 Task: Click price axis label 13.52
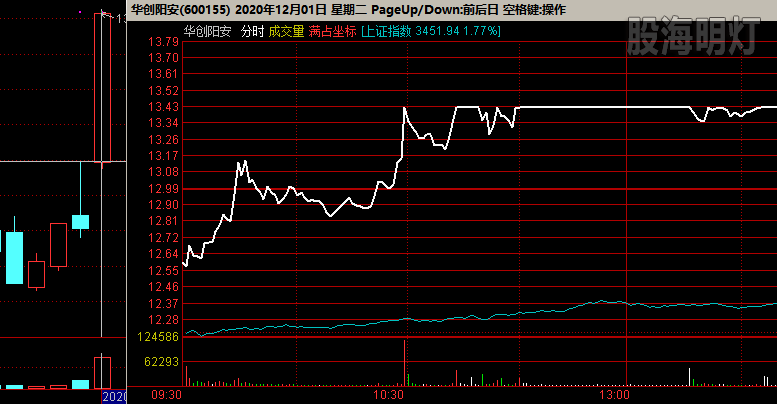tap(164, 91)
